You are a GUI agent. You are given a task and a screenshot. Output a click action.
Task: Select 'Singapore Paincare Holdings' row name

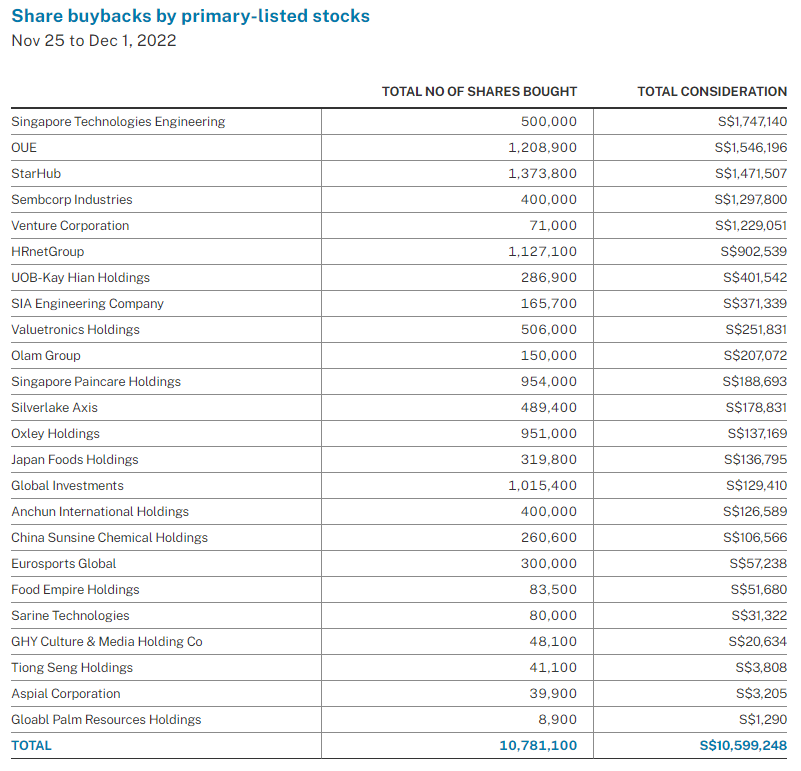pyautogui.click(x=96, y=382)
